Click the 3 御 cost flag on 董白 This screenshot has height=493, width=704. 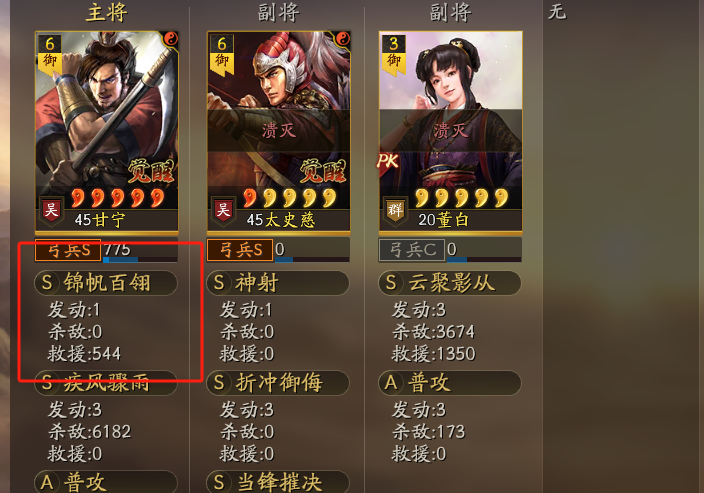tap(393, 54)
